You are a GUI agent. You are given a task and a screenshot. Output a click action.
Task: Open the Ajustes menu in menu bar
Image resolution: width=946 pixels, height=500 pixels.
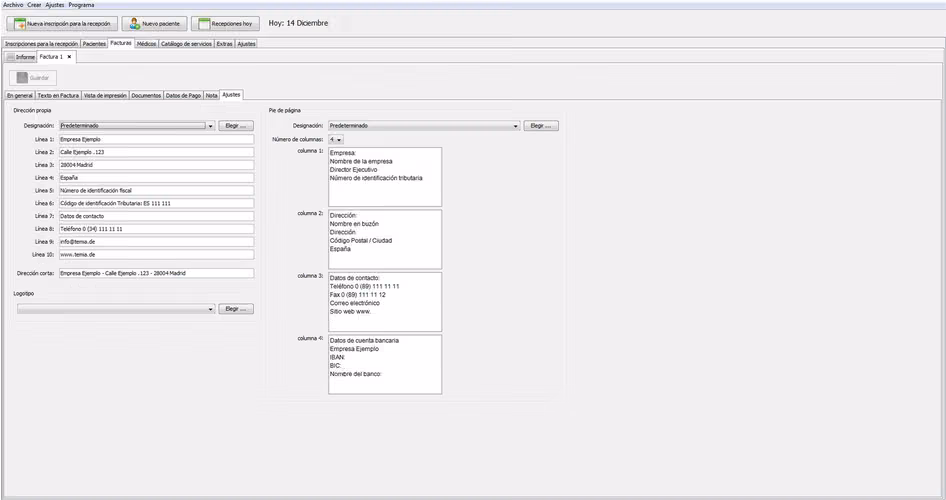[55, 5]
